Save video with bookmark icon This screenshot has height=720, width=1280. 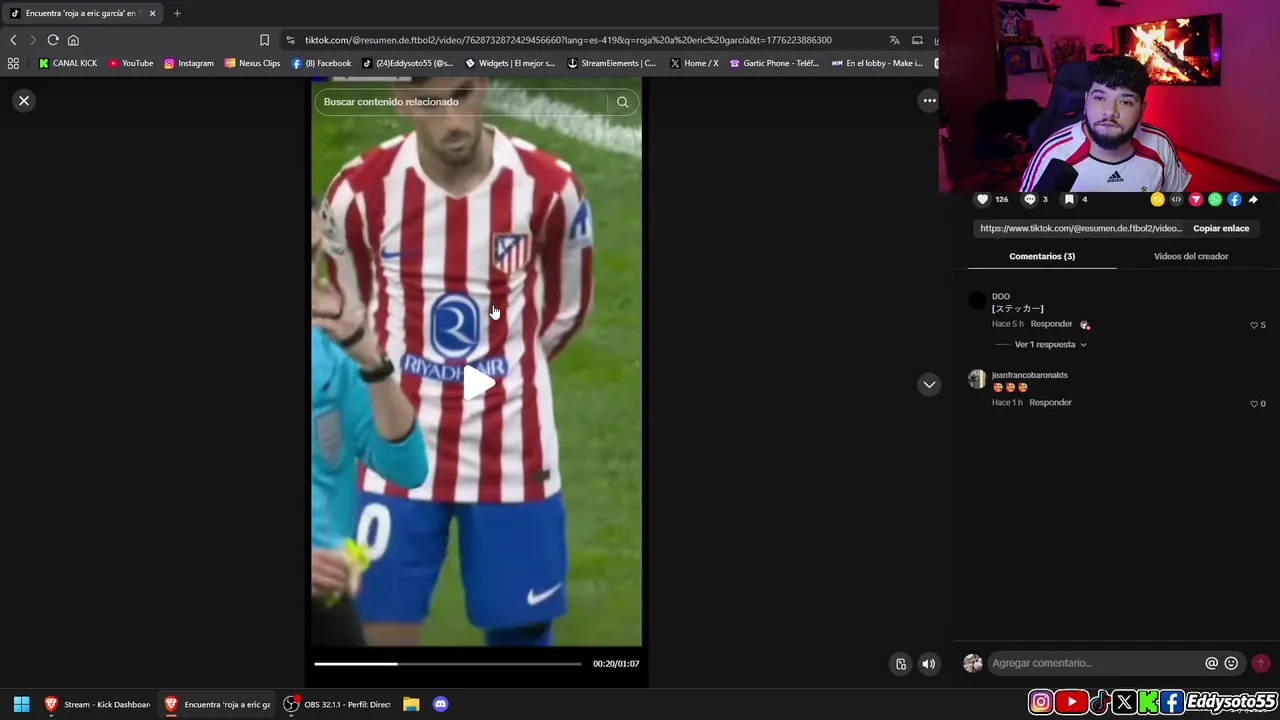(1069, 199)
